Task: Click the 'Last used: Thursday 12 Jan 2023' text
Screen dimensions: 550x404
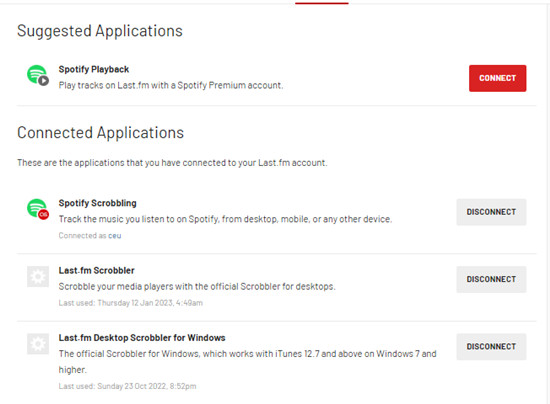Action: tap(130, 303)
